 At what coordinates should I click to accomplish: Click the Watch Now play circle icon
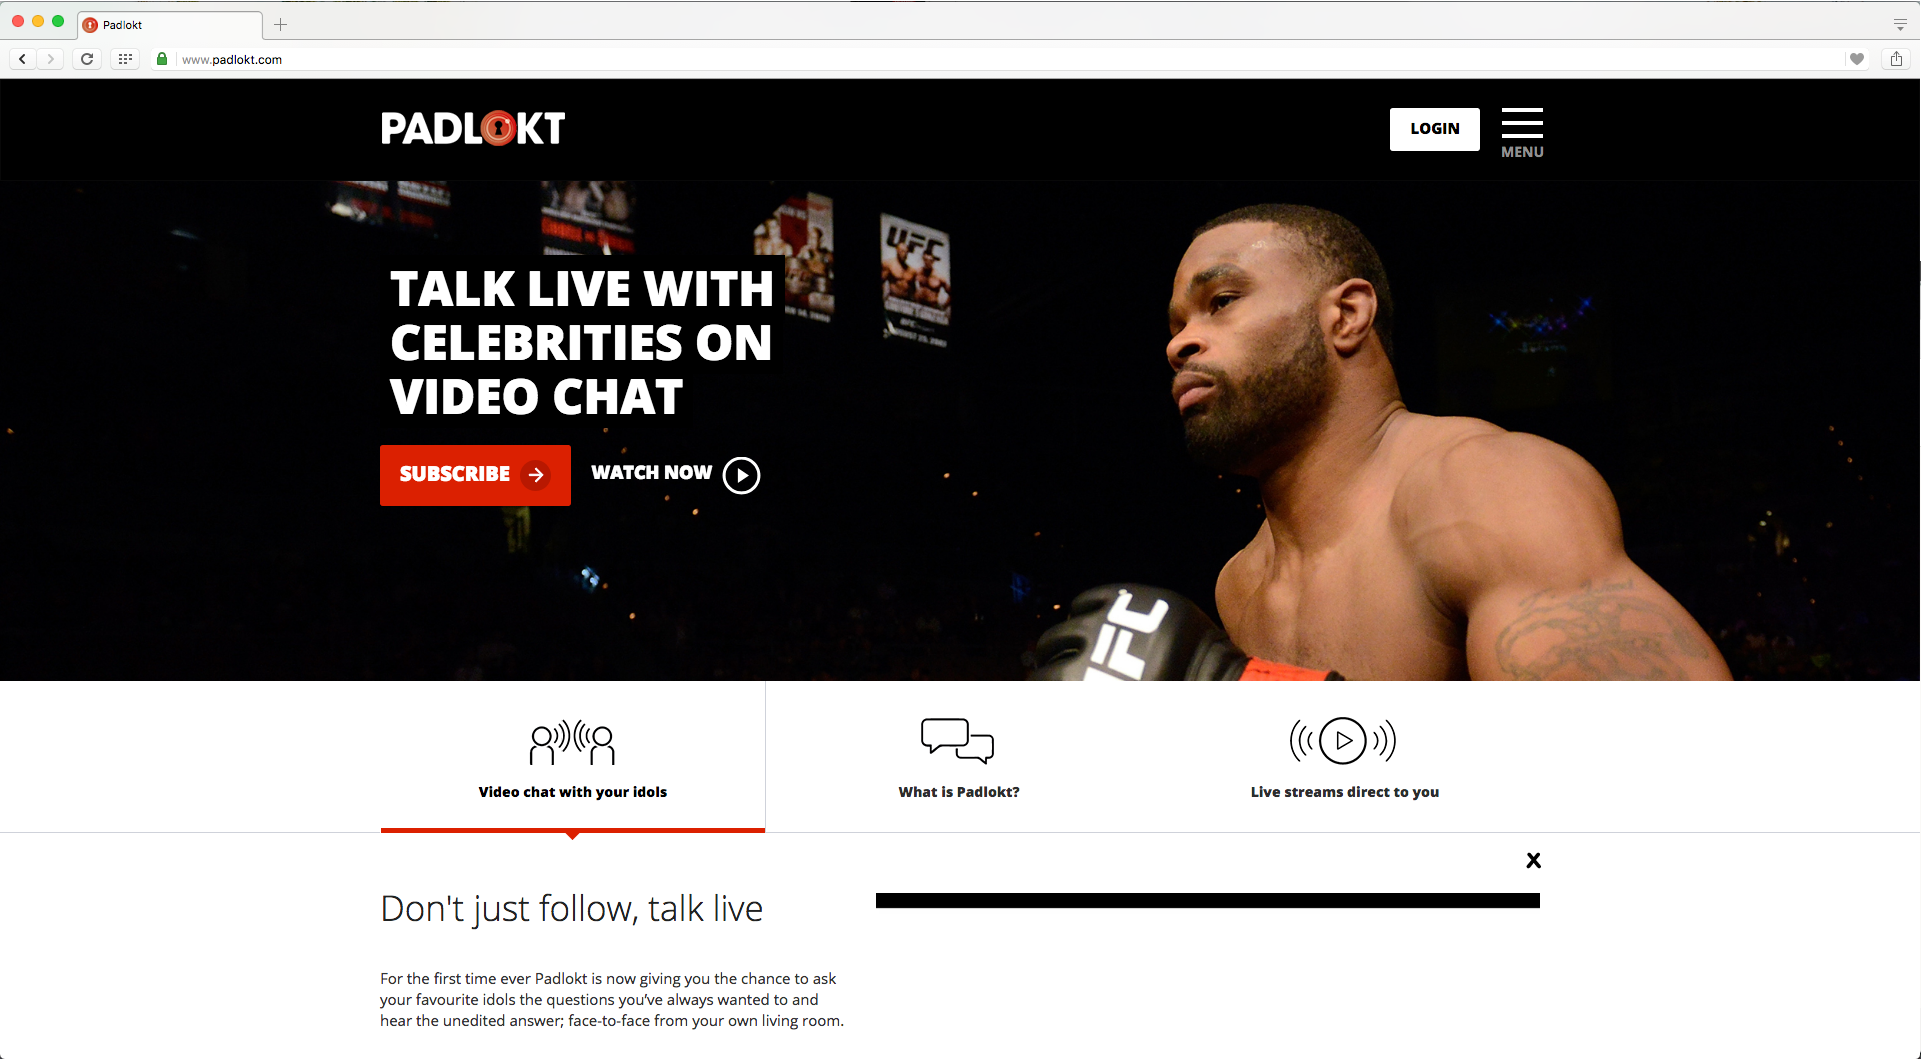[x=742, y=475]
